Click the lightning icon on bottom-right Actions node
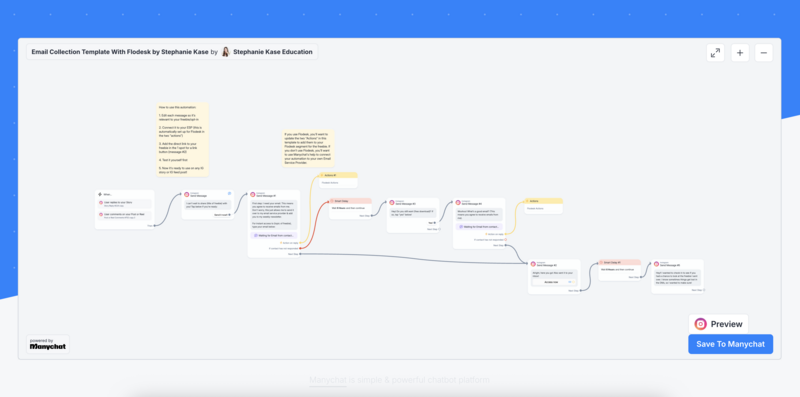Image resolution: width=800 pixels, height=397 pixels. pos(528,201)
